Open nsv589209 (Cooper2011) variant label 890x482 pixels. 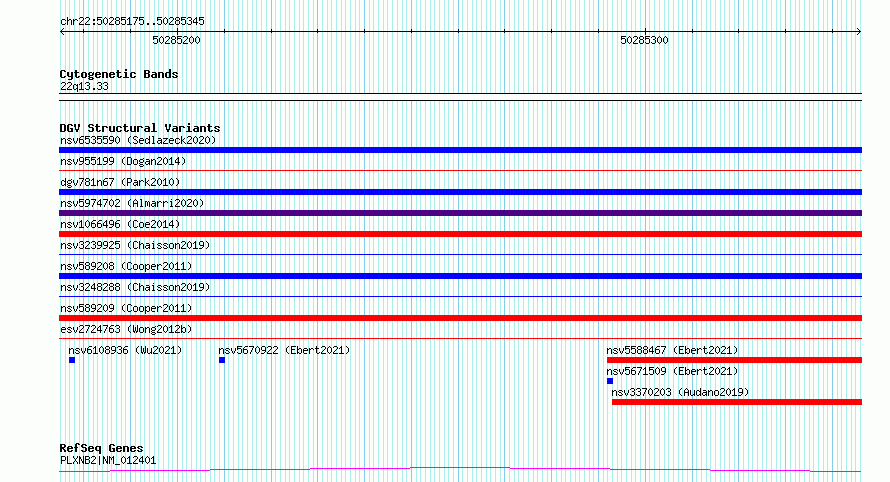126,308
